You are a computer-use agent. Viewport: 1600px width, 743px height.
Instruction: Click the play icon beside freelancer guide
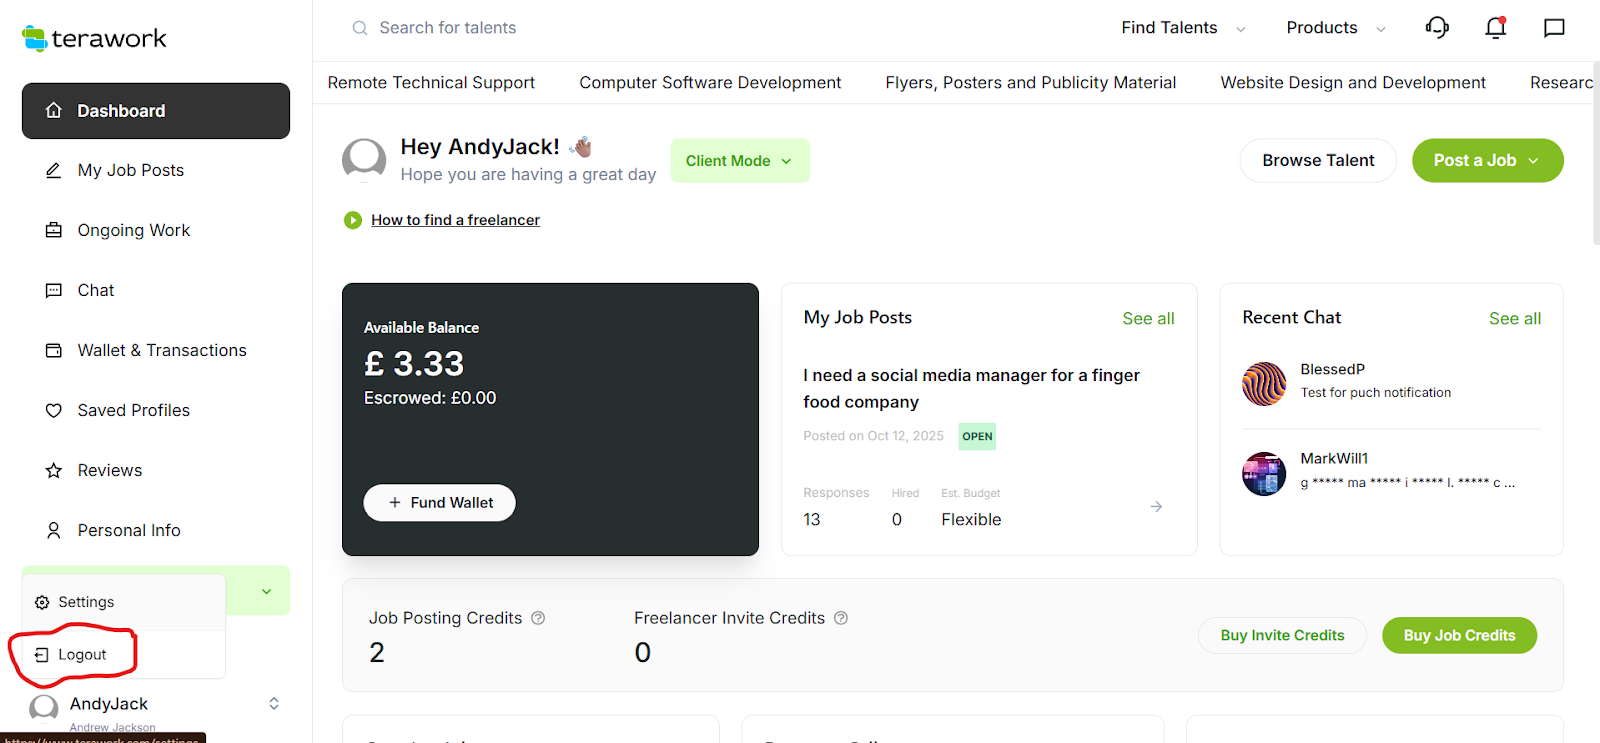click(353, 220)
